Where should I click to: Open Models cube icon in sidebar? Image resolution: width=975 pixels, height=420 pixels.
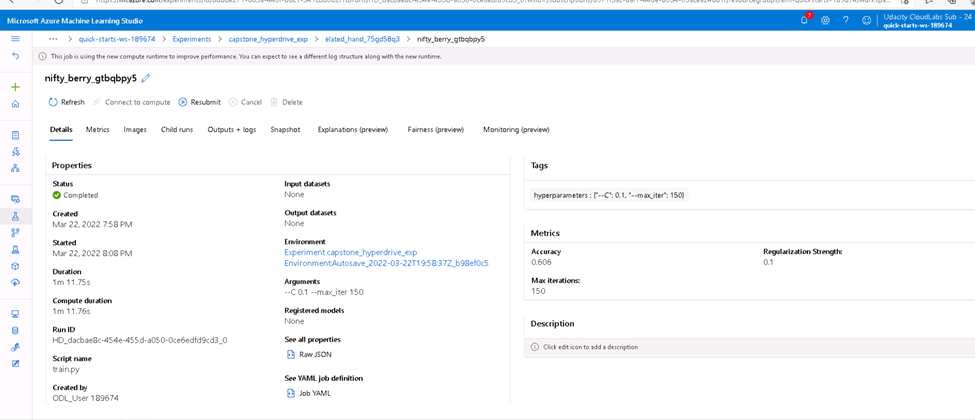coord(16,266)
